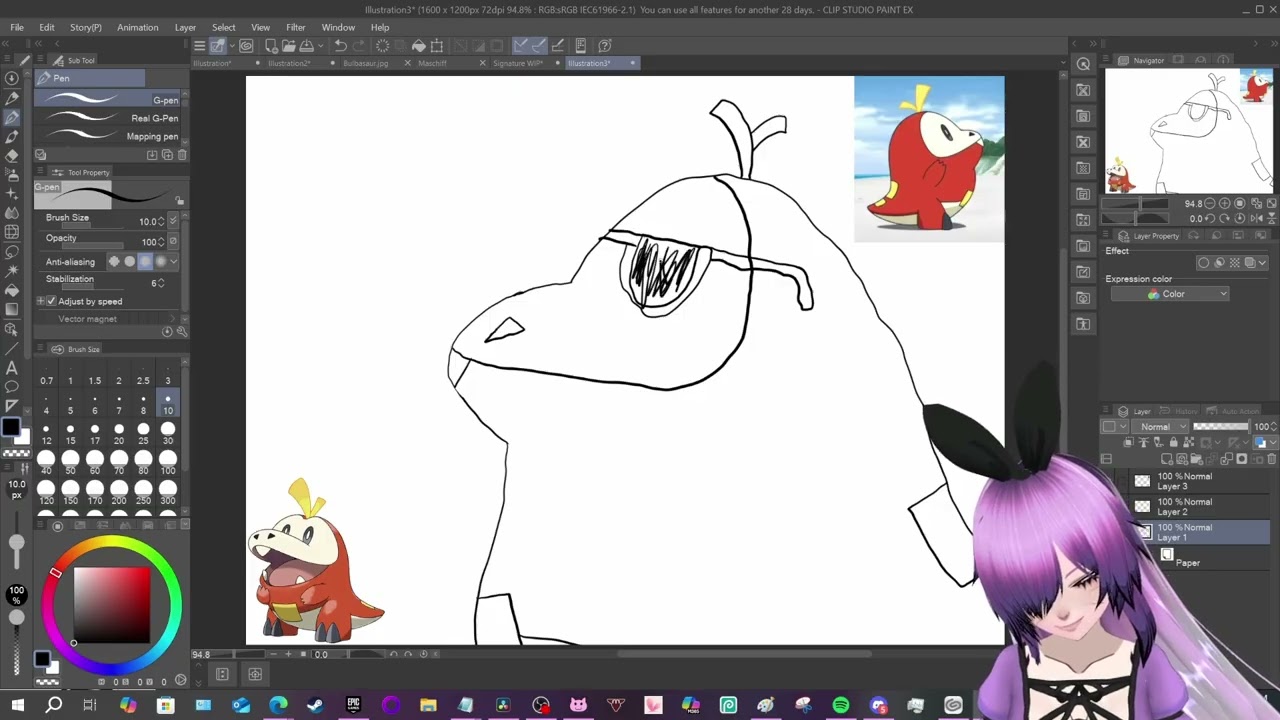Open the Filter menu
The image size is (1280, 720).
coord(295,27)
